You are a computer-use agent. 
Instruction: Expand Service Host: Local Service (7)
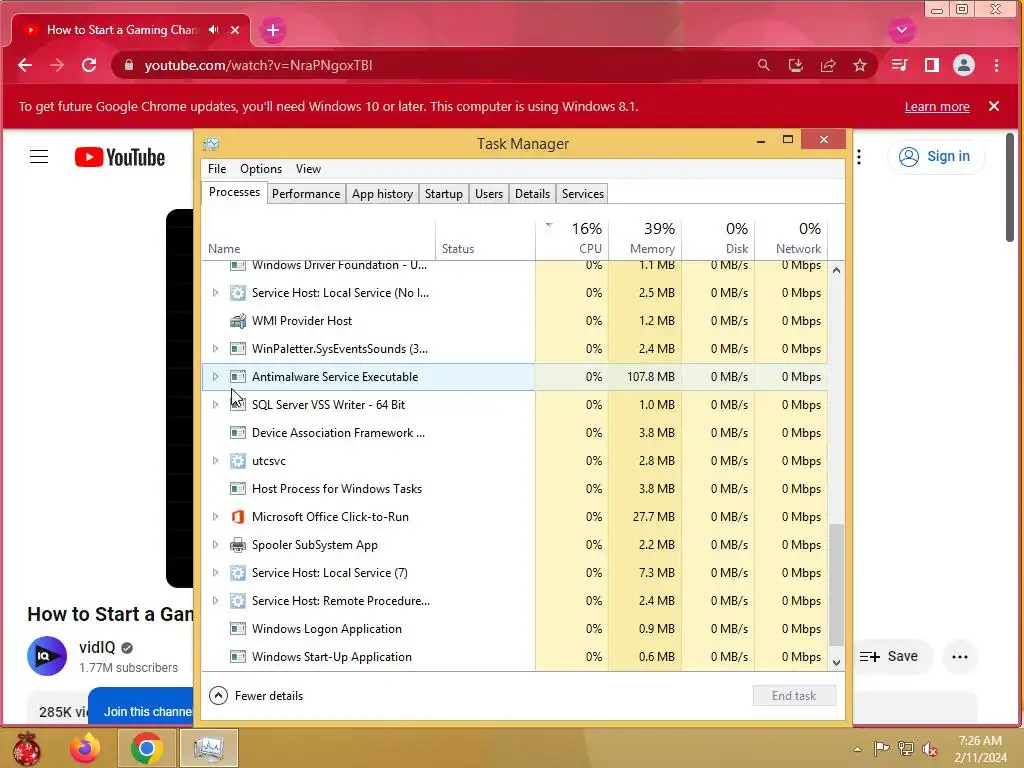[x=216, y=573]
